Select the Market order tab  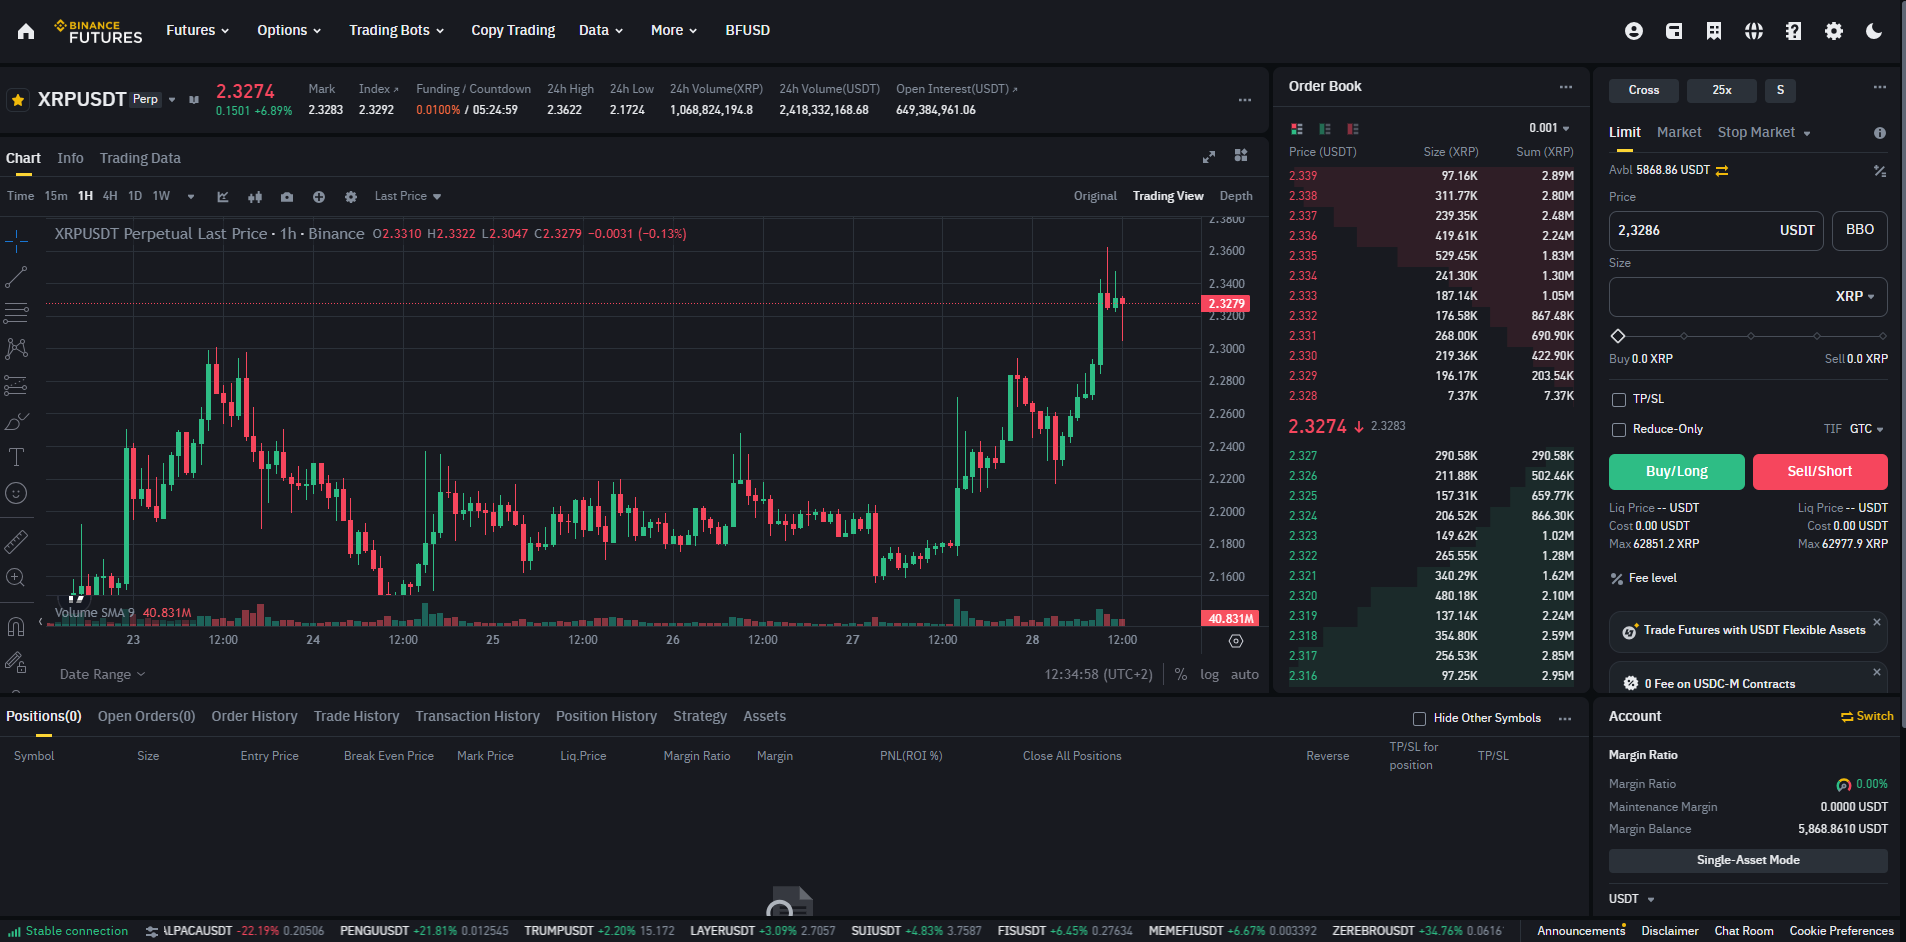pyautogui.click(x=1679, y=132)
